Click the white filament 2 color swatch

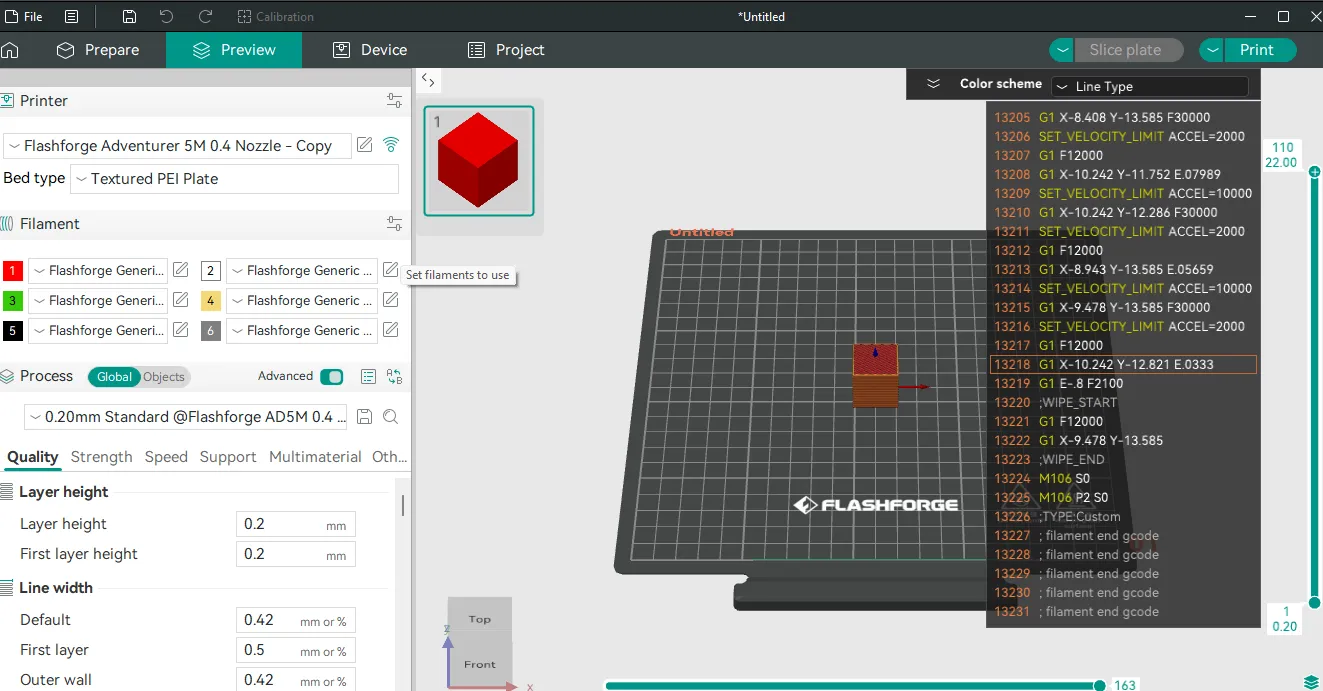pos(211,271)
